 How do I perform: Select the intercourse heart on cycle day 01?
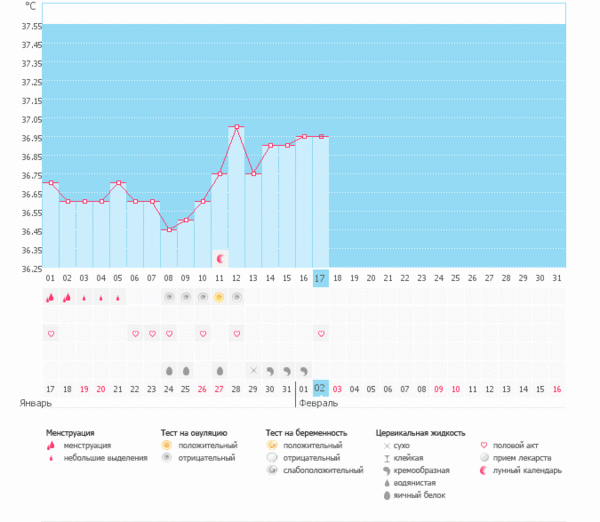tap(51, 334)
